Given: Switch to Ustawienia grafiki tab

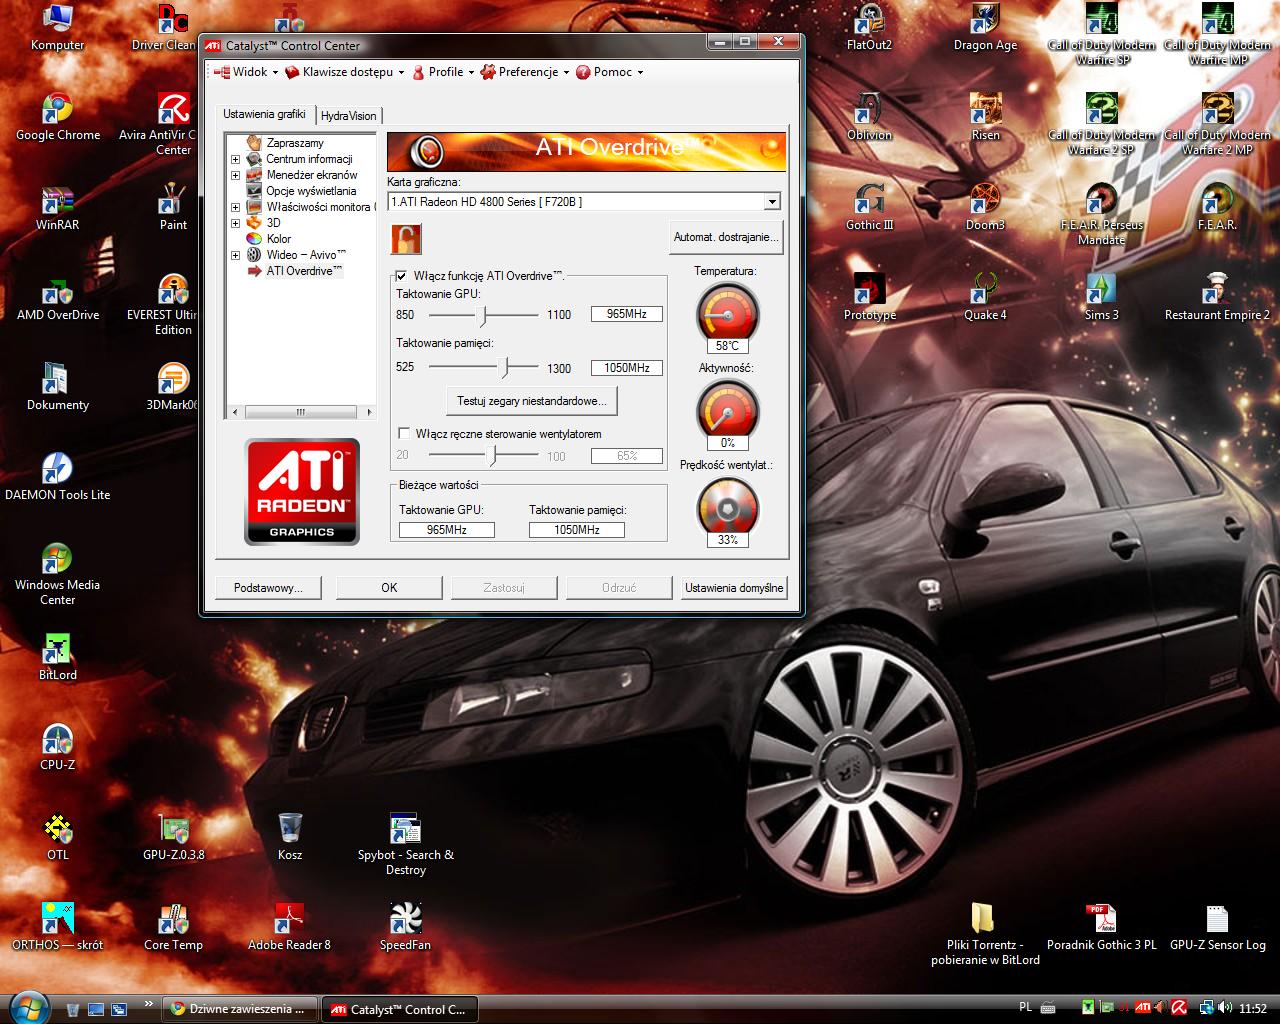Looking at the screenshot, I should click(x=264, y=114).
